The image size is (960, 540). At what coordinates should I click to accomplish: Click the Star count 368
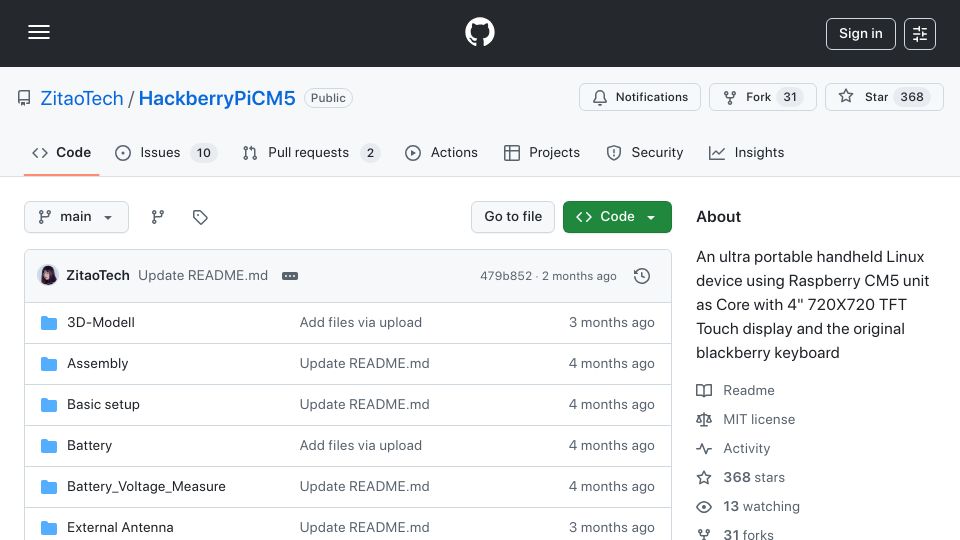pyautogui.click(x=912, y=97)
